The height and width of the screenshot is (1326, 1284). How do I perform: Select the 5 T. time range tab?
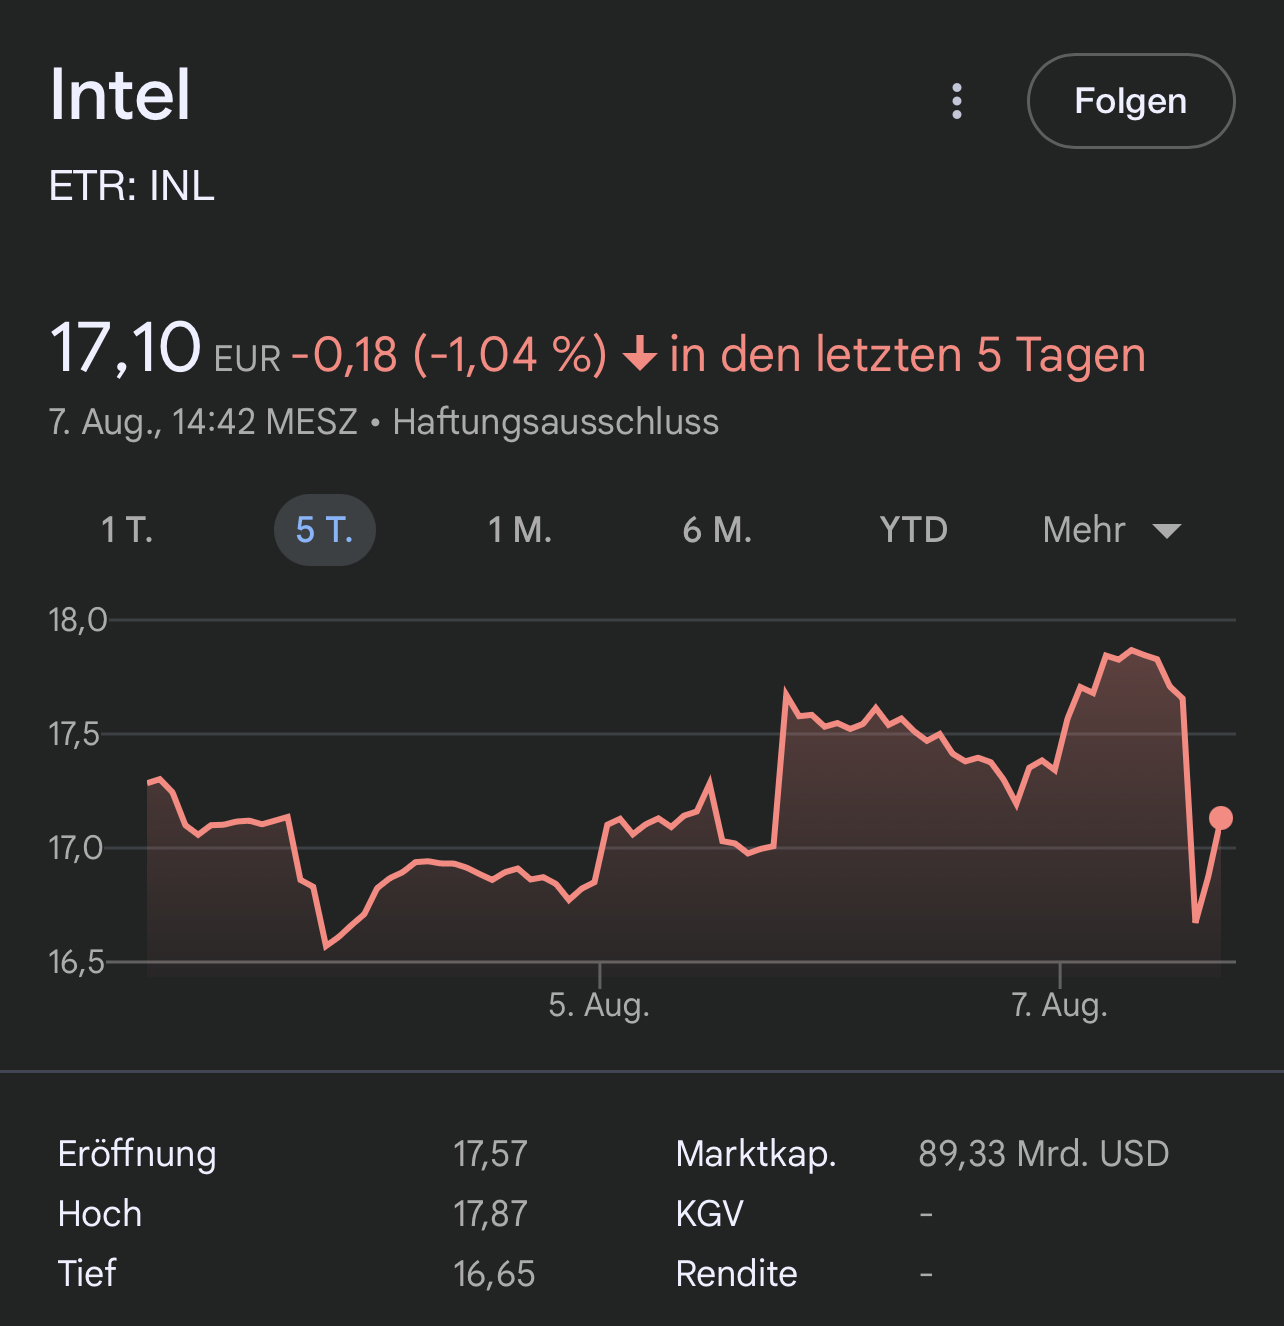coord(325,529)
